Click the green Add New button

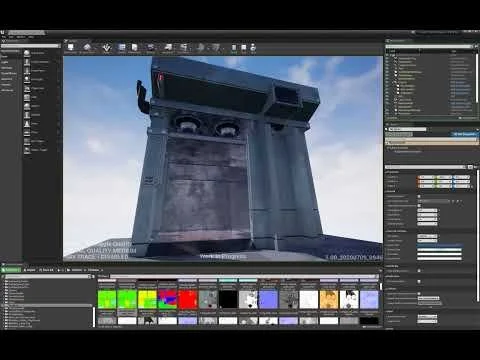[11, 270]
